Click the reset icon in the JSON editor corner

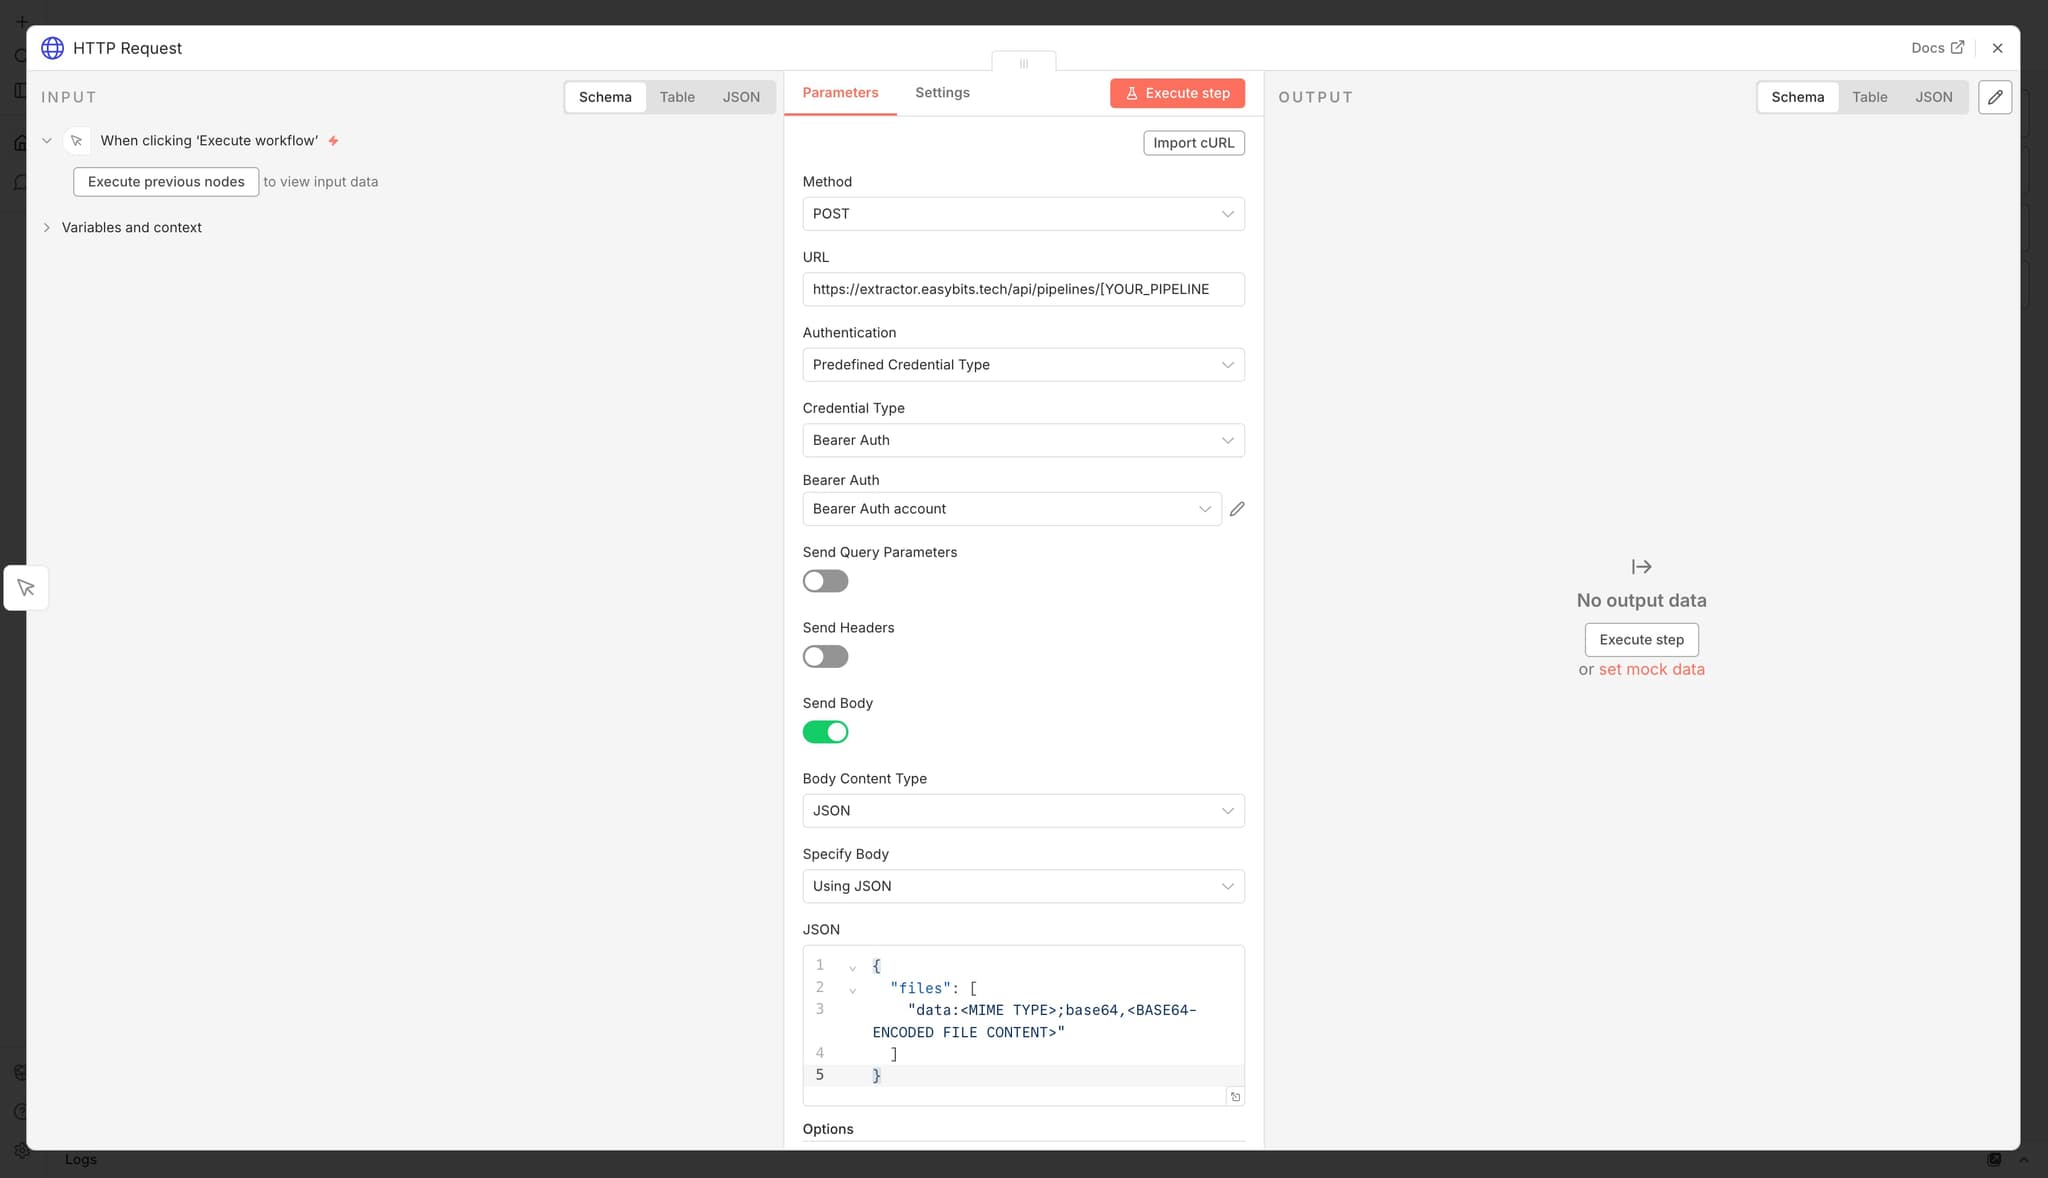[1235, 1096]
